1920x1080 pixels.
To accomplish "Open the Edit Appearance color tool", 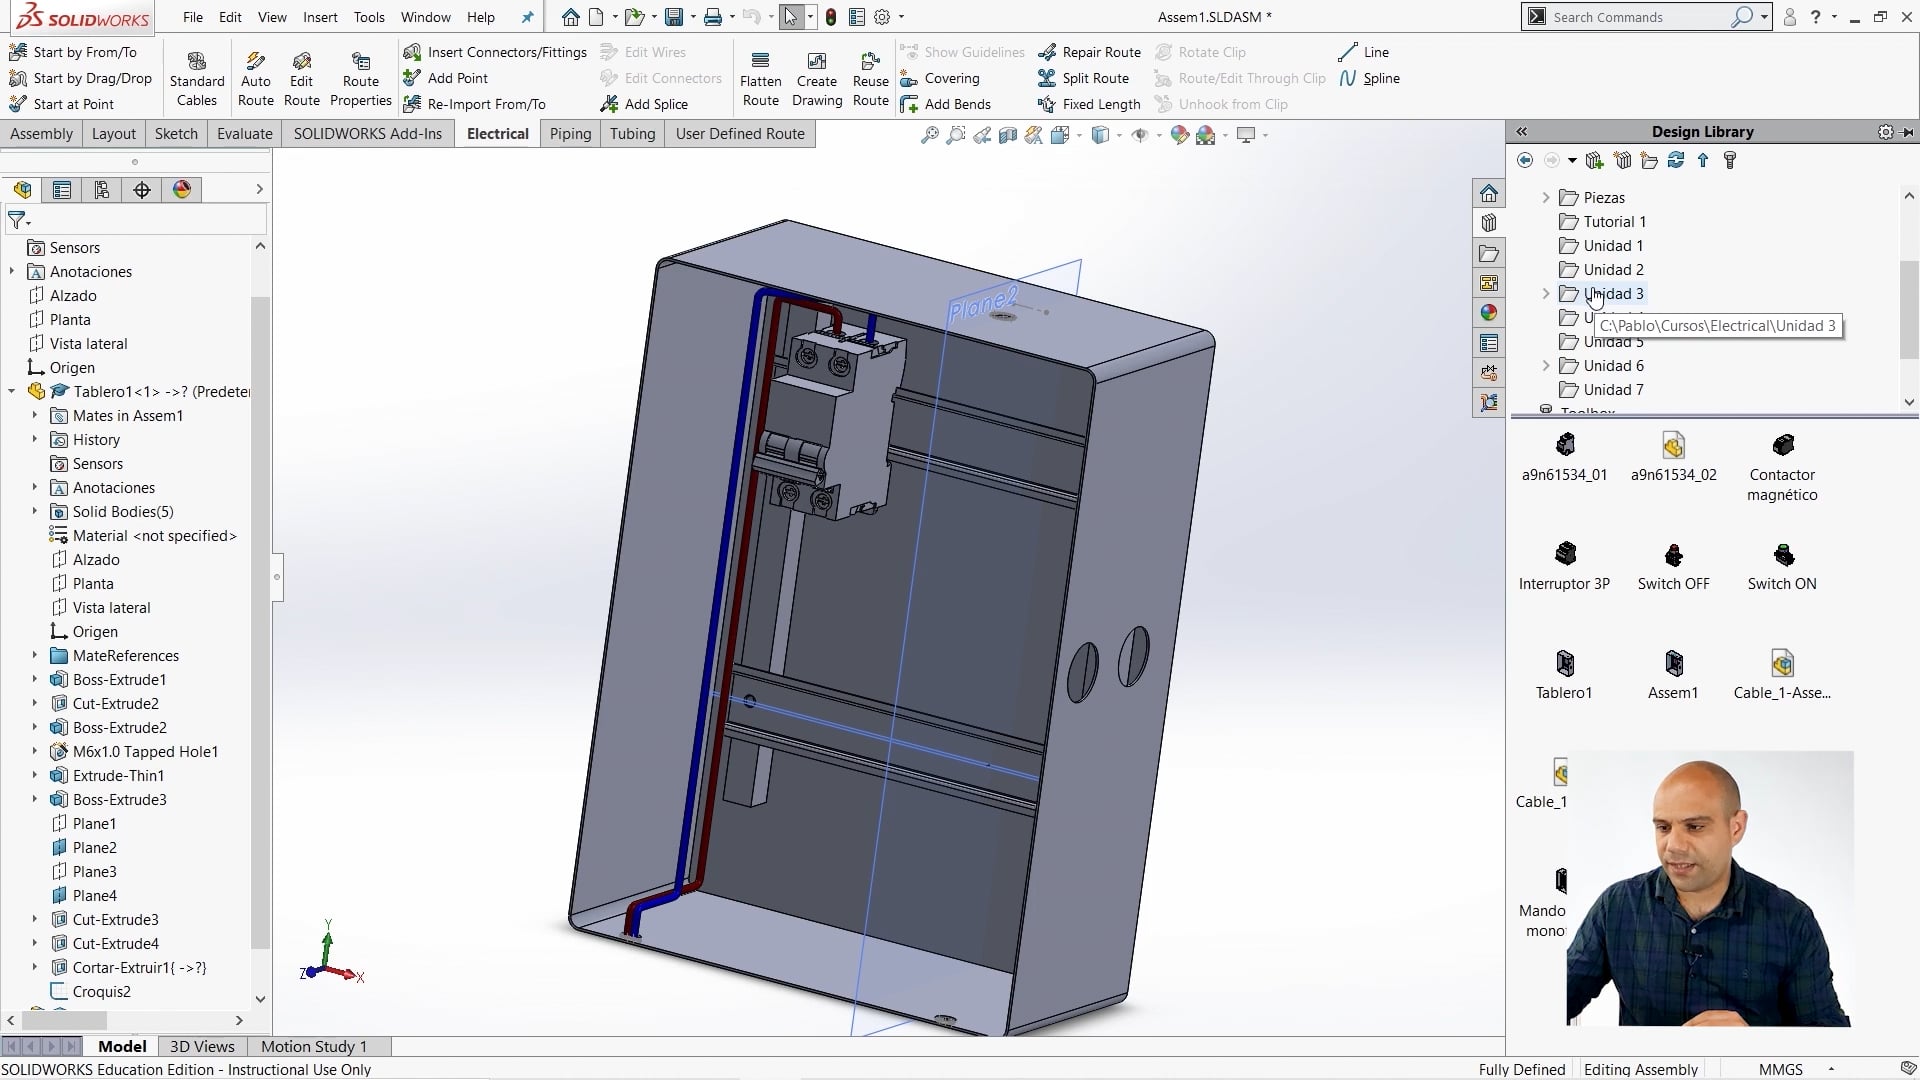I will click(x=1178, y=135).
